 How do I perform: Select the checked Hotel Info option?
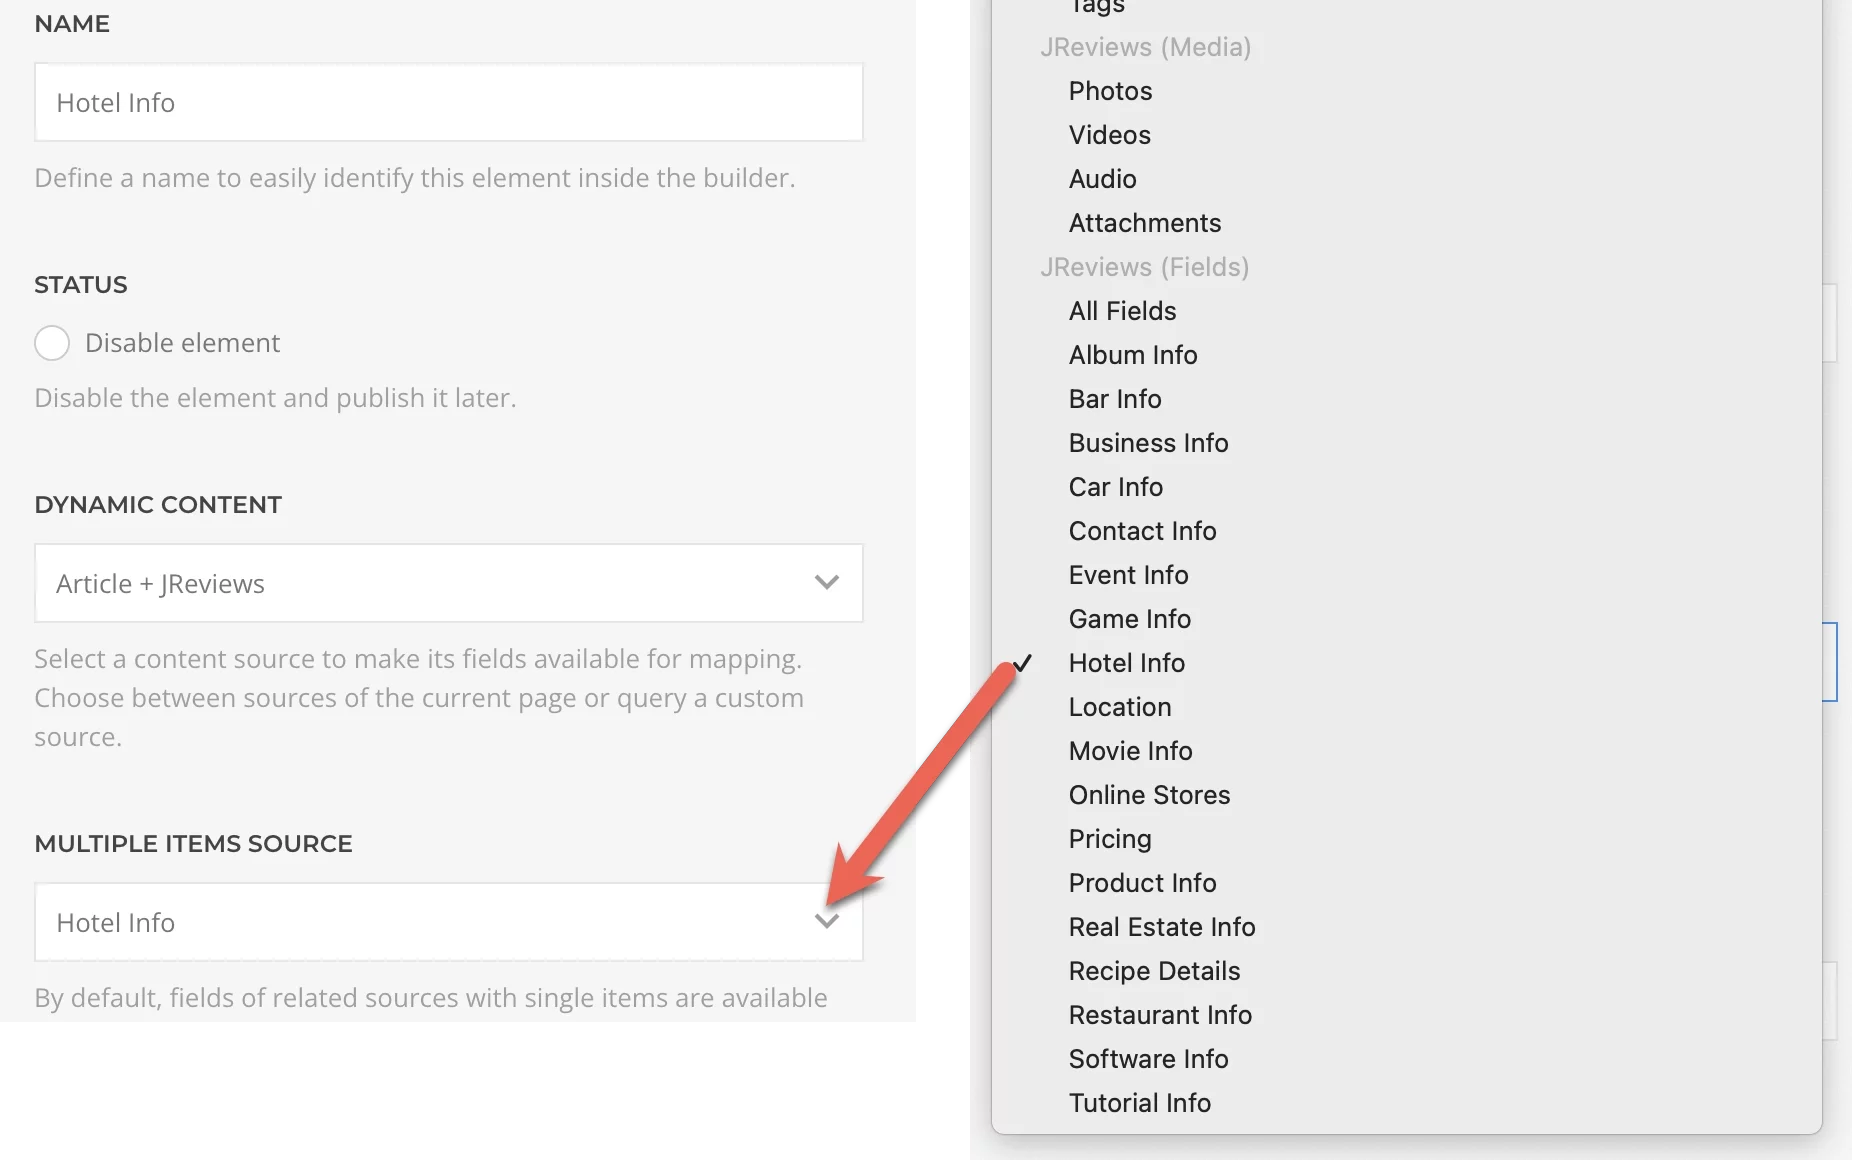1126,663
